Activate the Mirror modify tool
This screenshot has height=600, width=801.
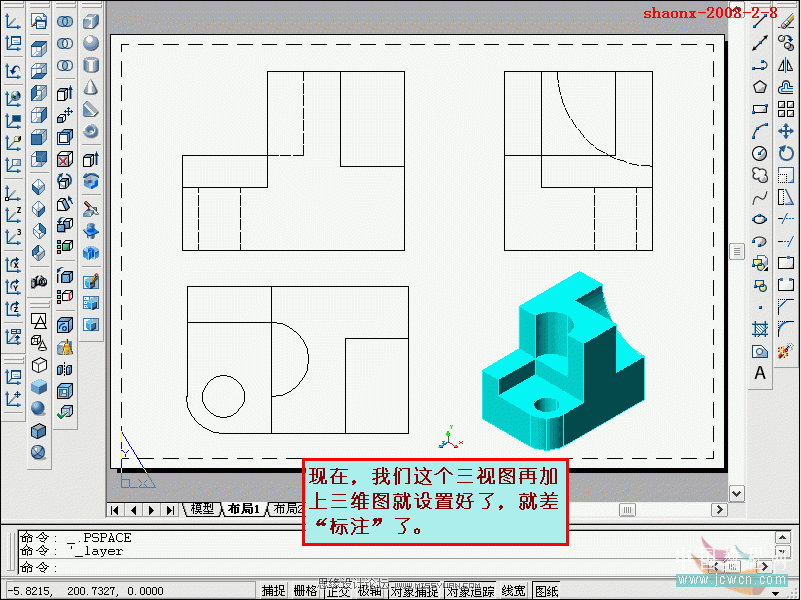point(786,65)
